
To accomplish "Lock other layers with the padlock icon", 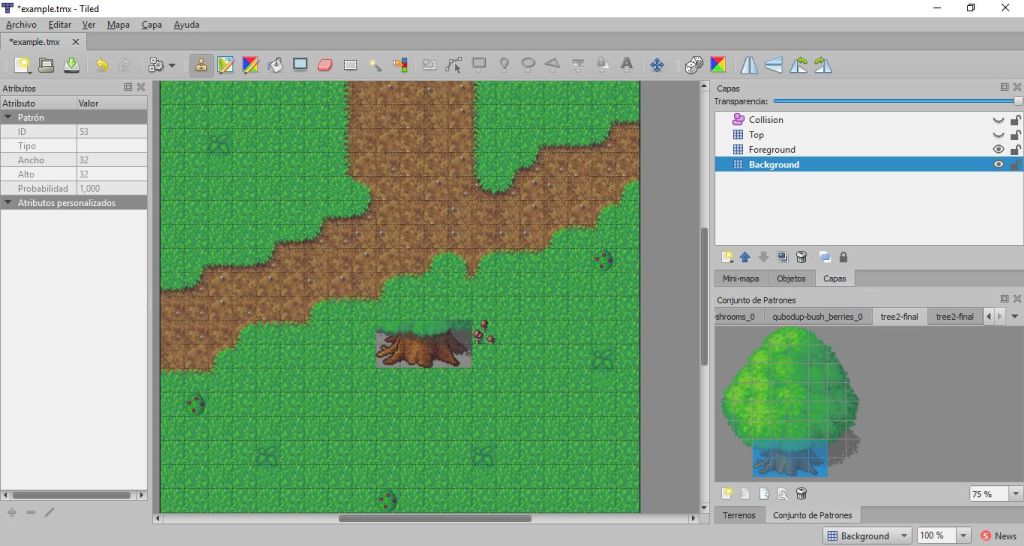I will (843, 257).
